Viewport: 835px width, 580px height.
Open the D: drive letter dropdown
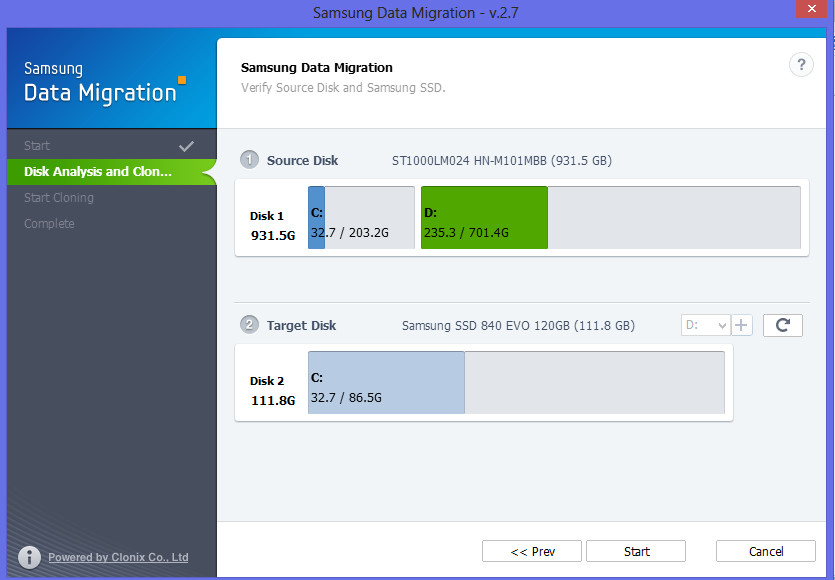pyautogui.click(x=705, y=325)
